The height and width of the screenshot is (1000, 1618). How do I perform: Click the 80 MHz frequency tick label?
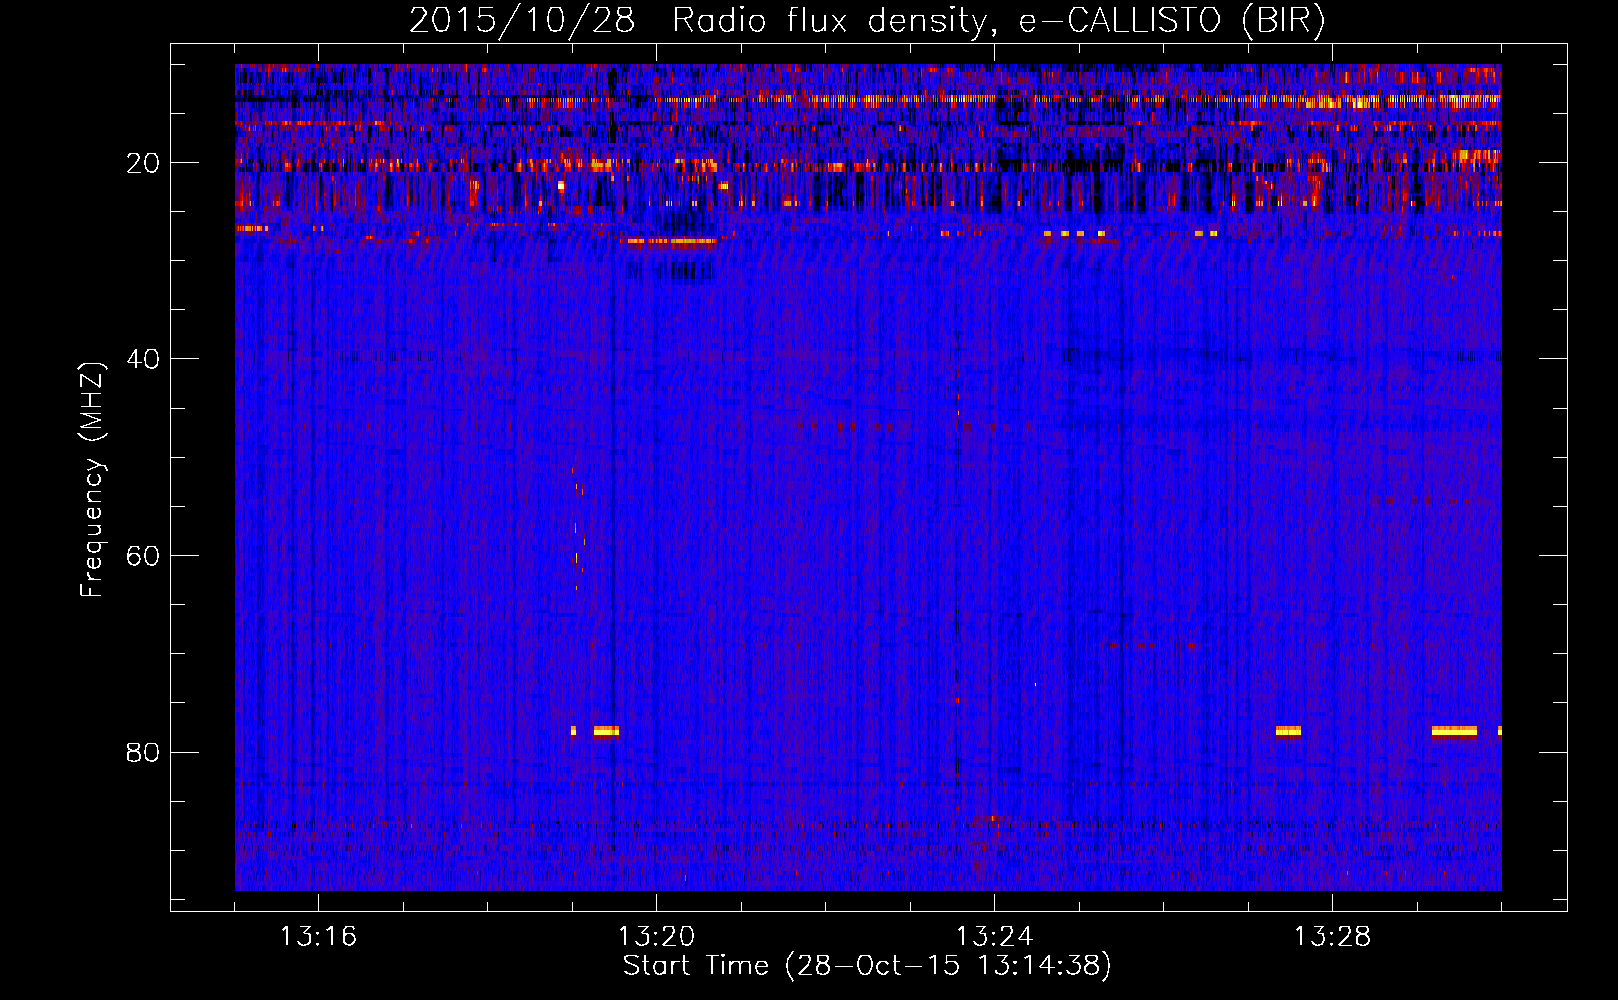pyautogui.click(x=143, y=752)
